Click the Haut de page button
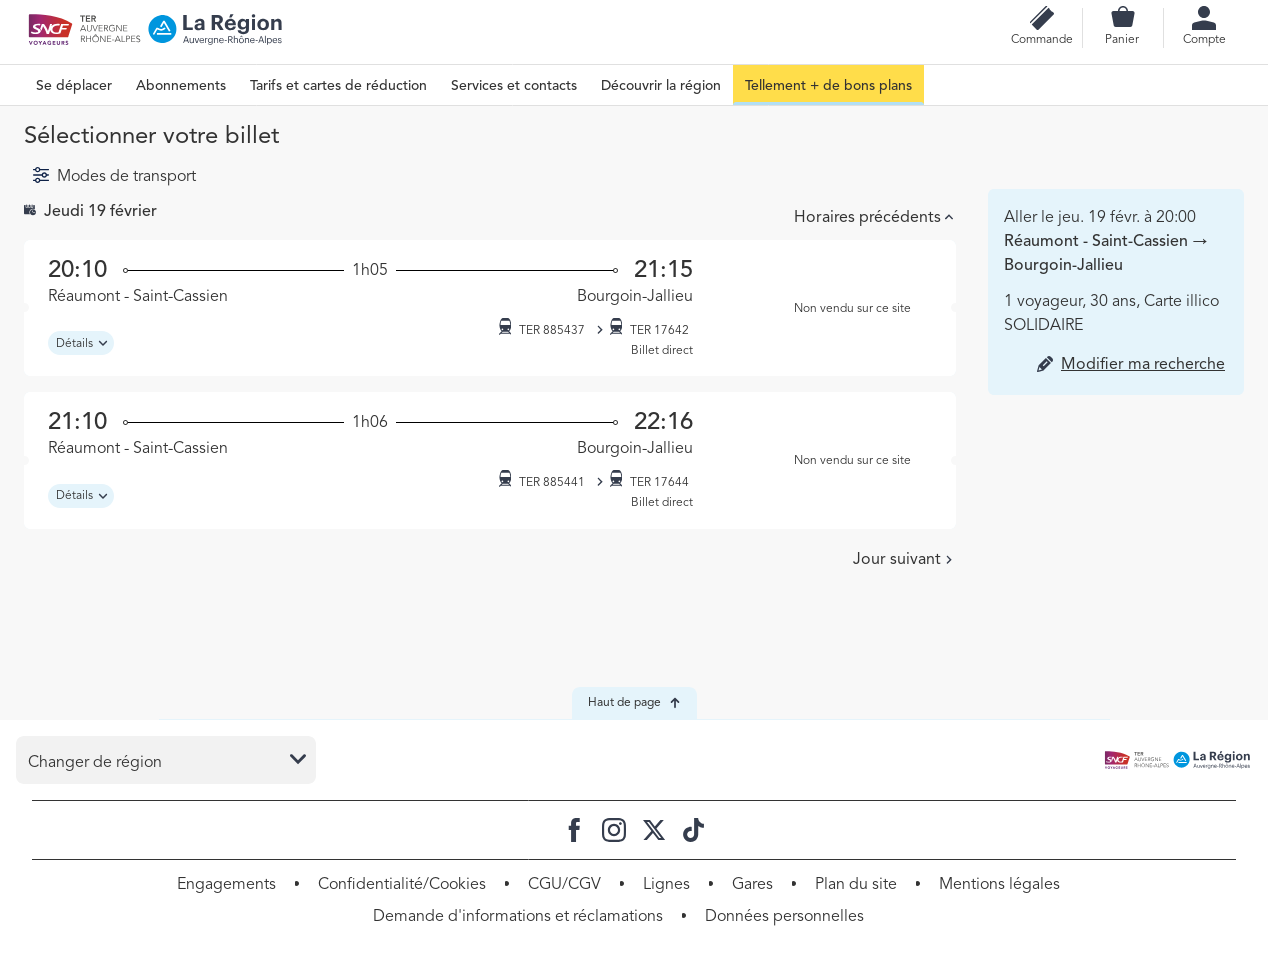1268x964 pixels. 634,703
